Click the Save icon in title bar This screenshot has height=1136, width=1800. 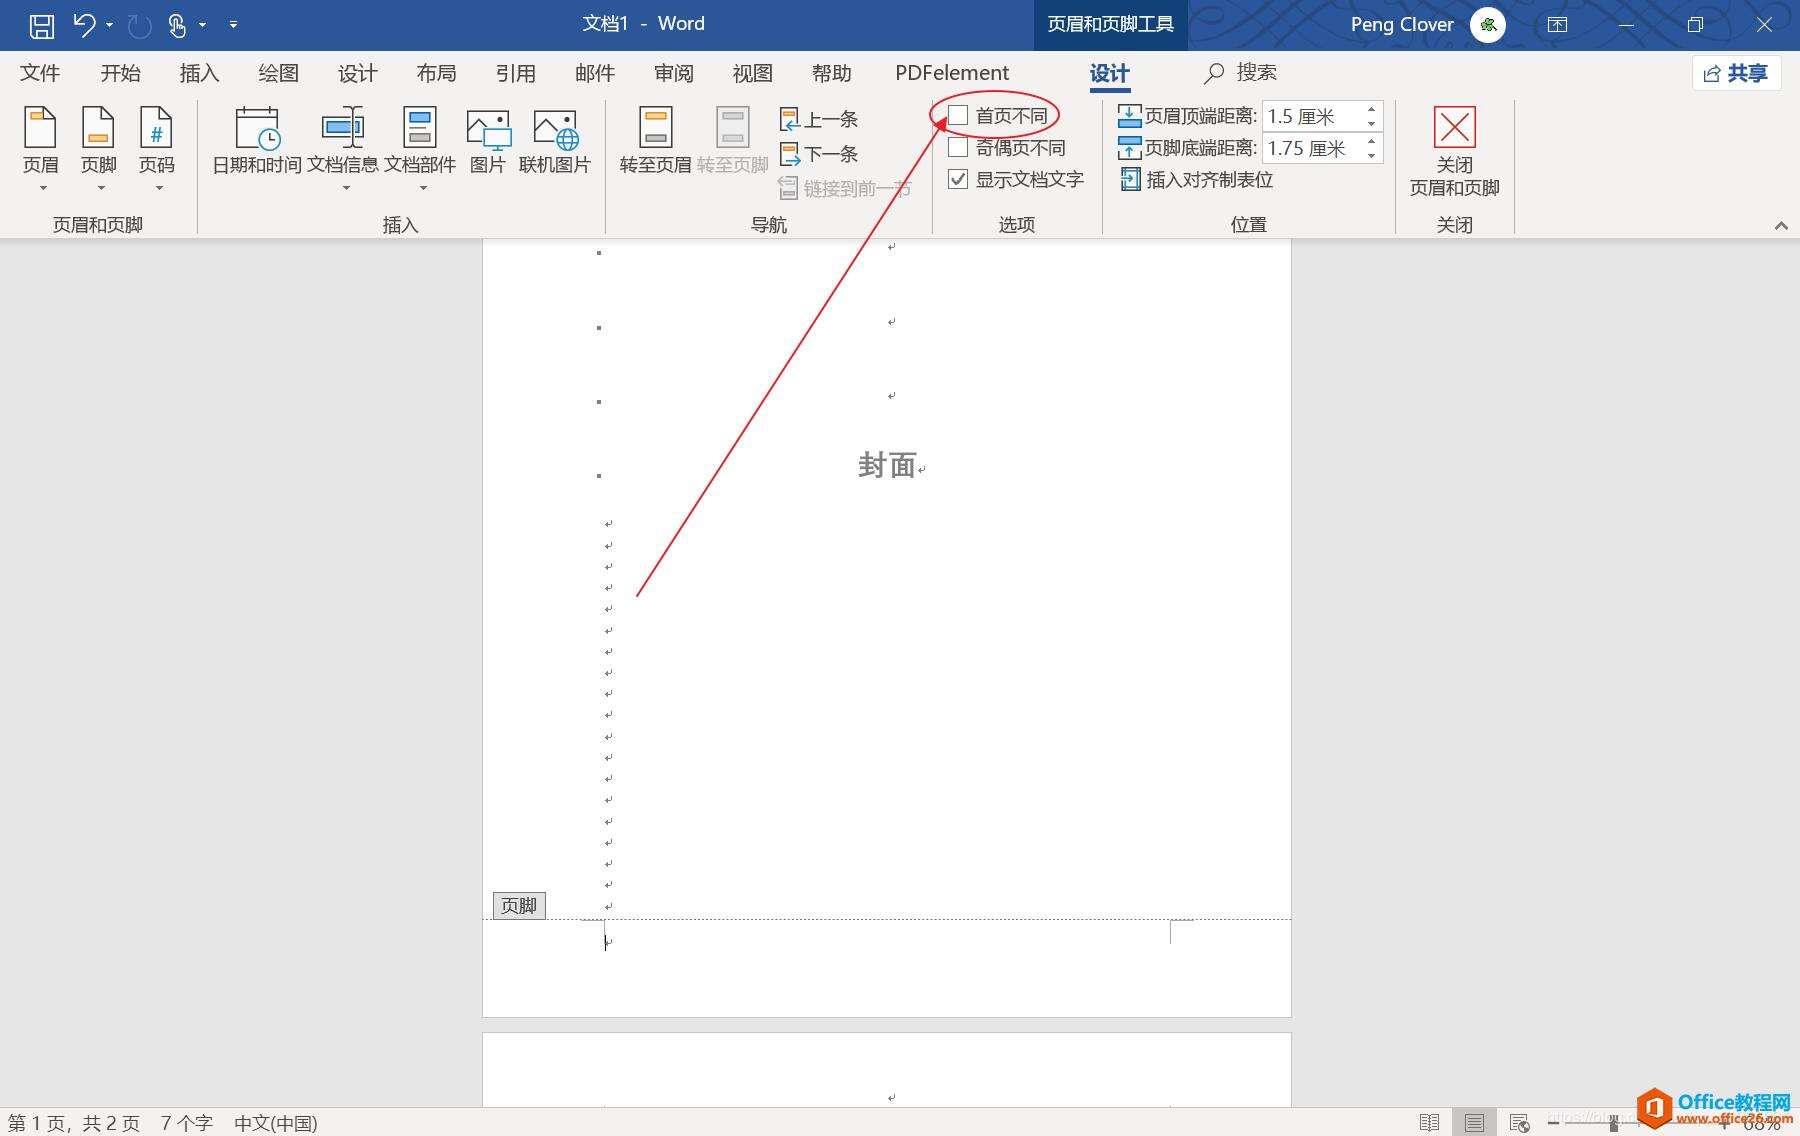click(x=41, y=25)
